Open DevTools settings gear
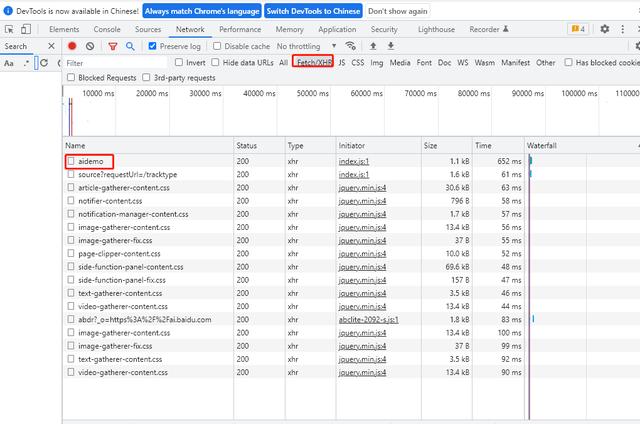 (x=605, y=29)
